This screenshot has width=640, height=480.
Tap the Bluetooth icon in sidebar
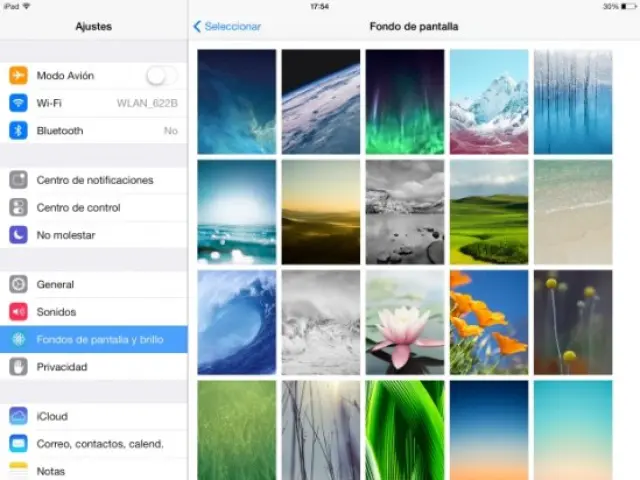pyautogui.click(x=18, y=130)
